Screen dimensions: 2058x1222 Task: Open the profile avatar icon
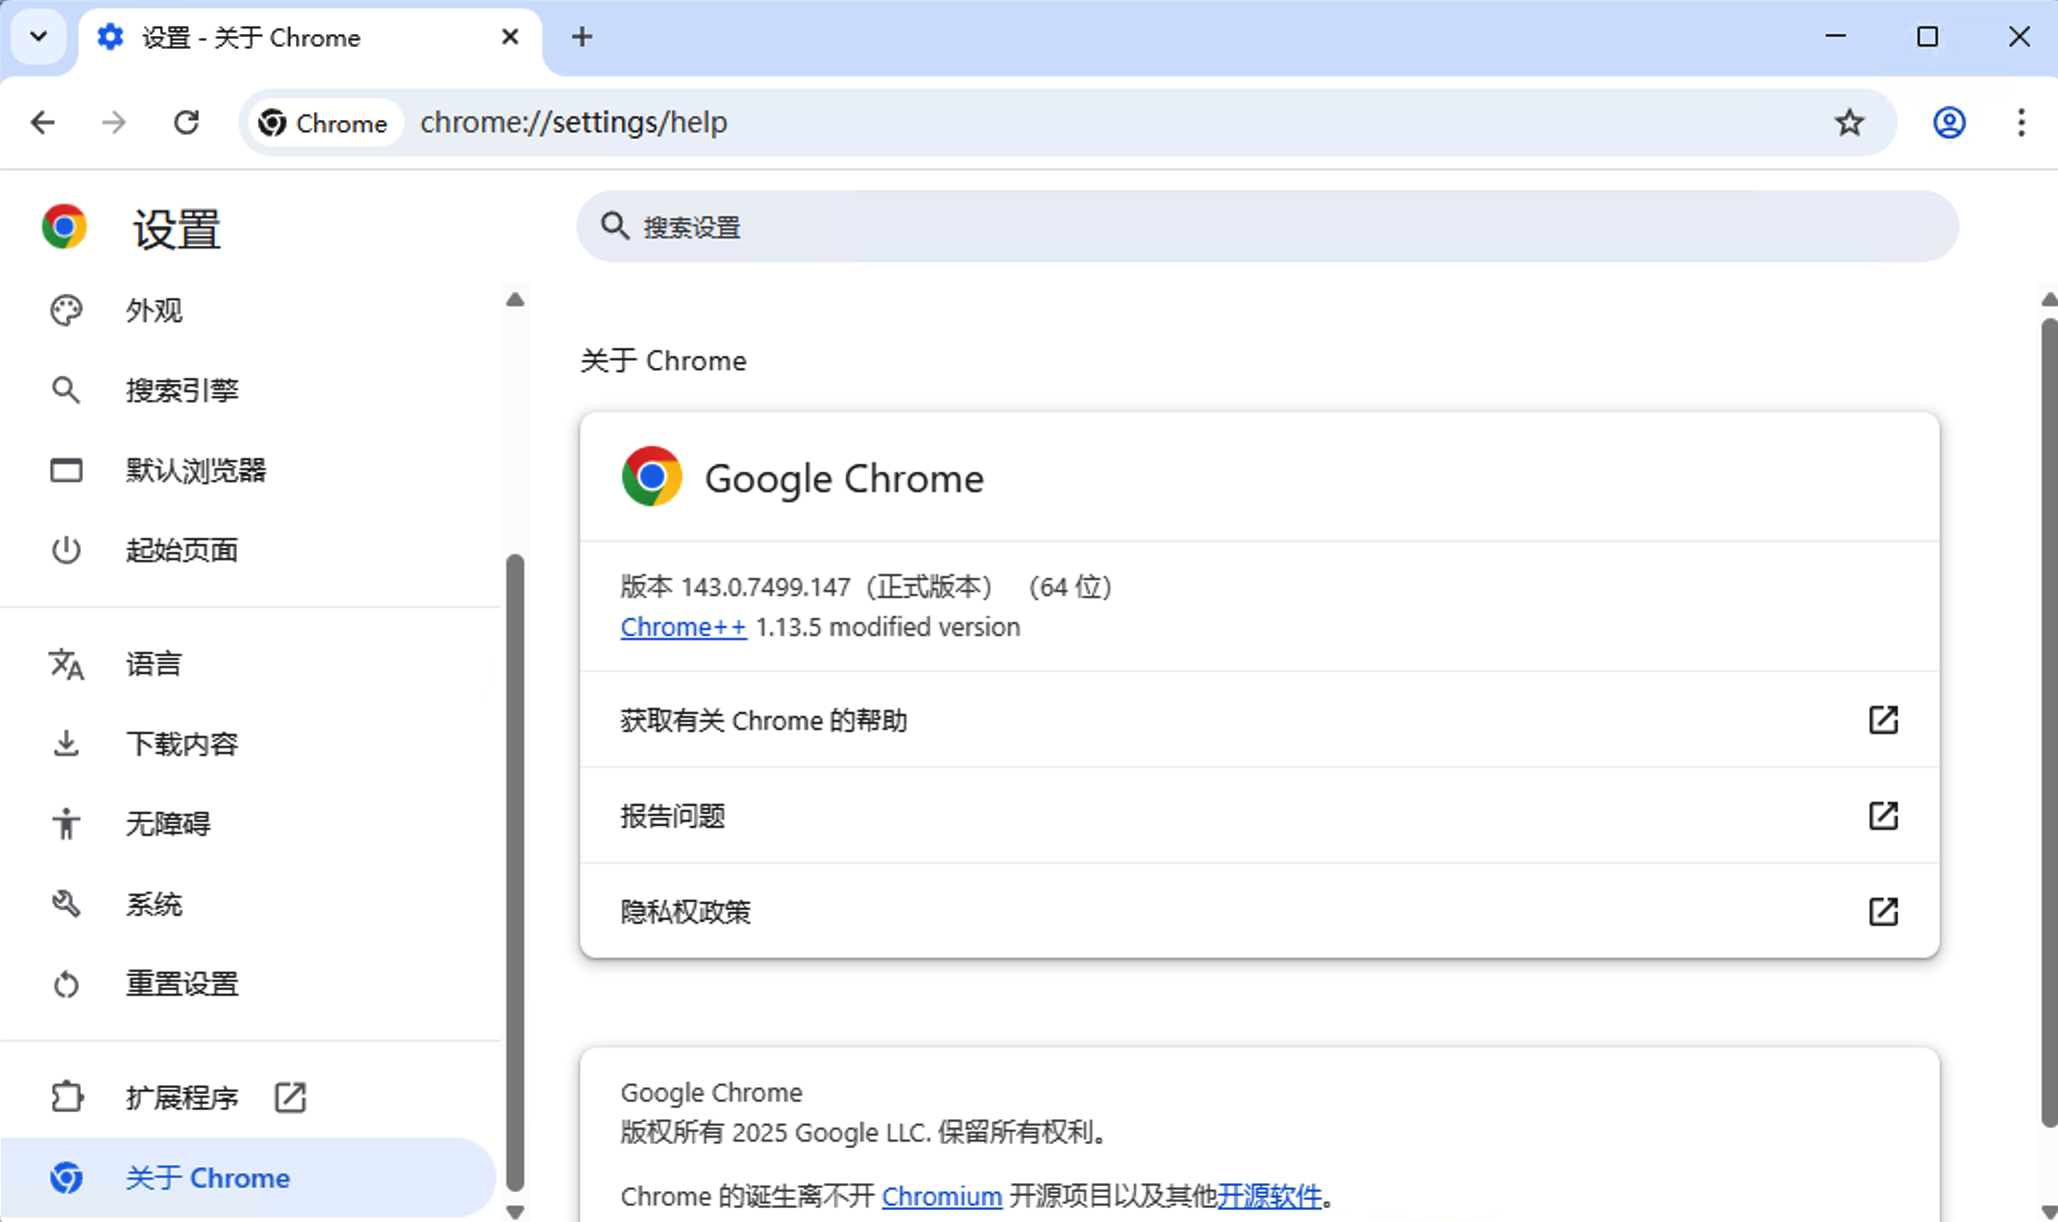coord(1948,123)
